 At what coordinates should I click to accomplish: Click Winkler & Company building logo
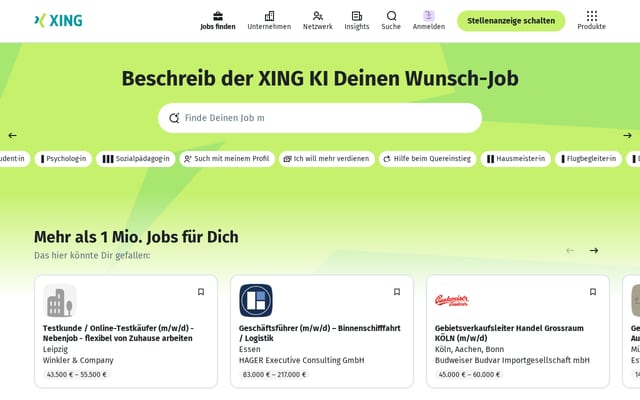coord(60,300)
